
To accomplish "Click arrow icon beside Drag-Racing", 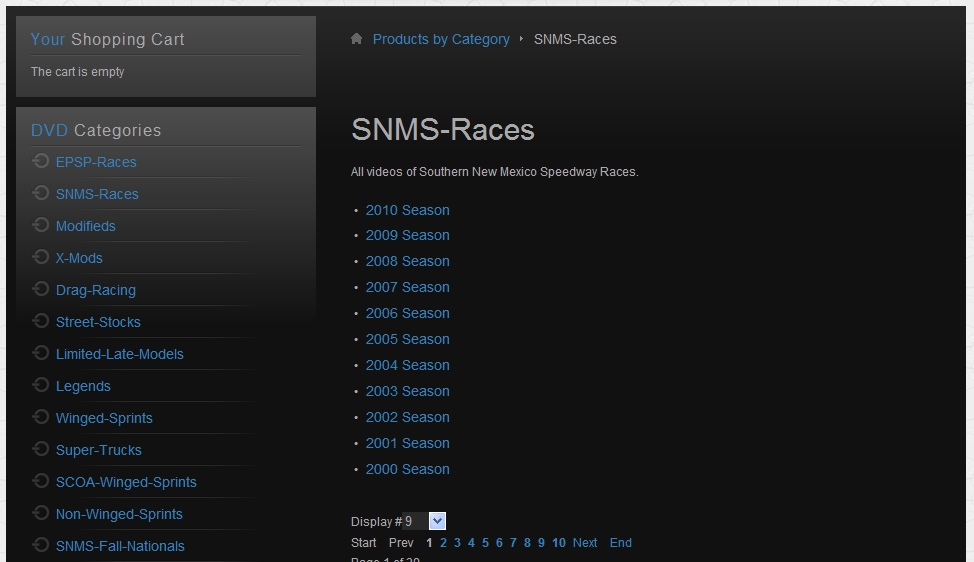I will [x=40, y=289].
